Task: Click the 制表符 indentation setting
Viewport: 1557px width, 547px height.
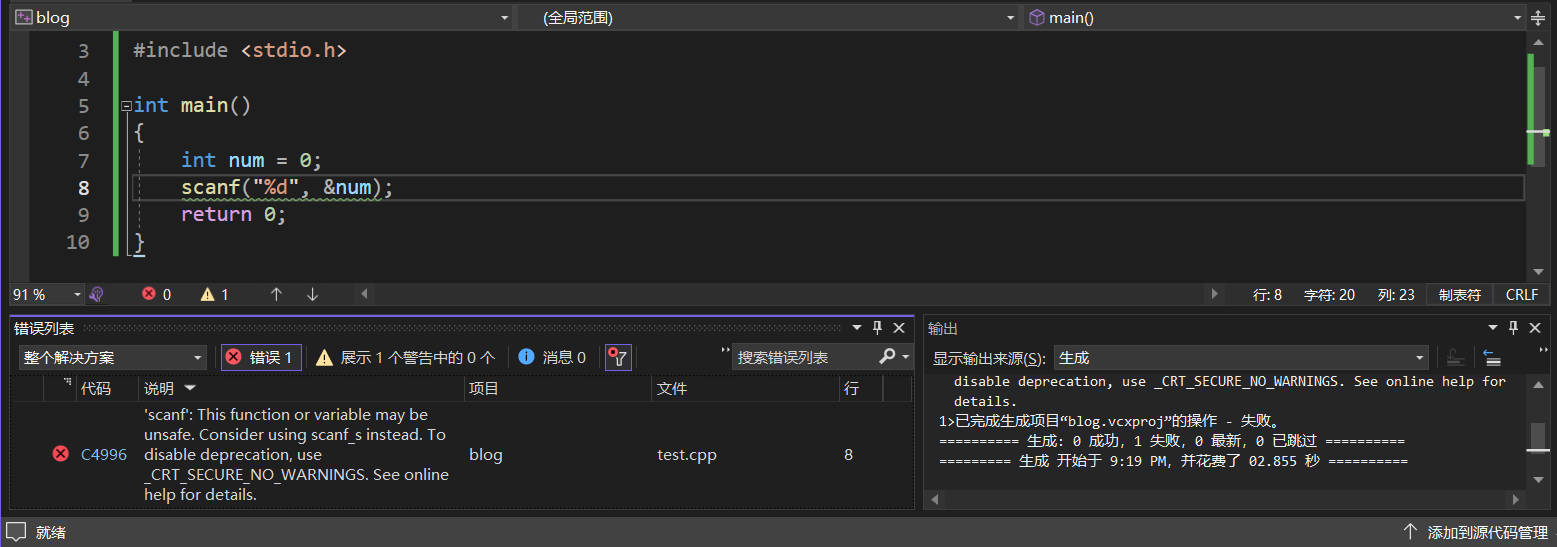Action: pos(1459,295)
